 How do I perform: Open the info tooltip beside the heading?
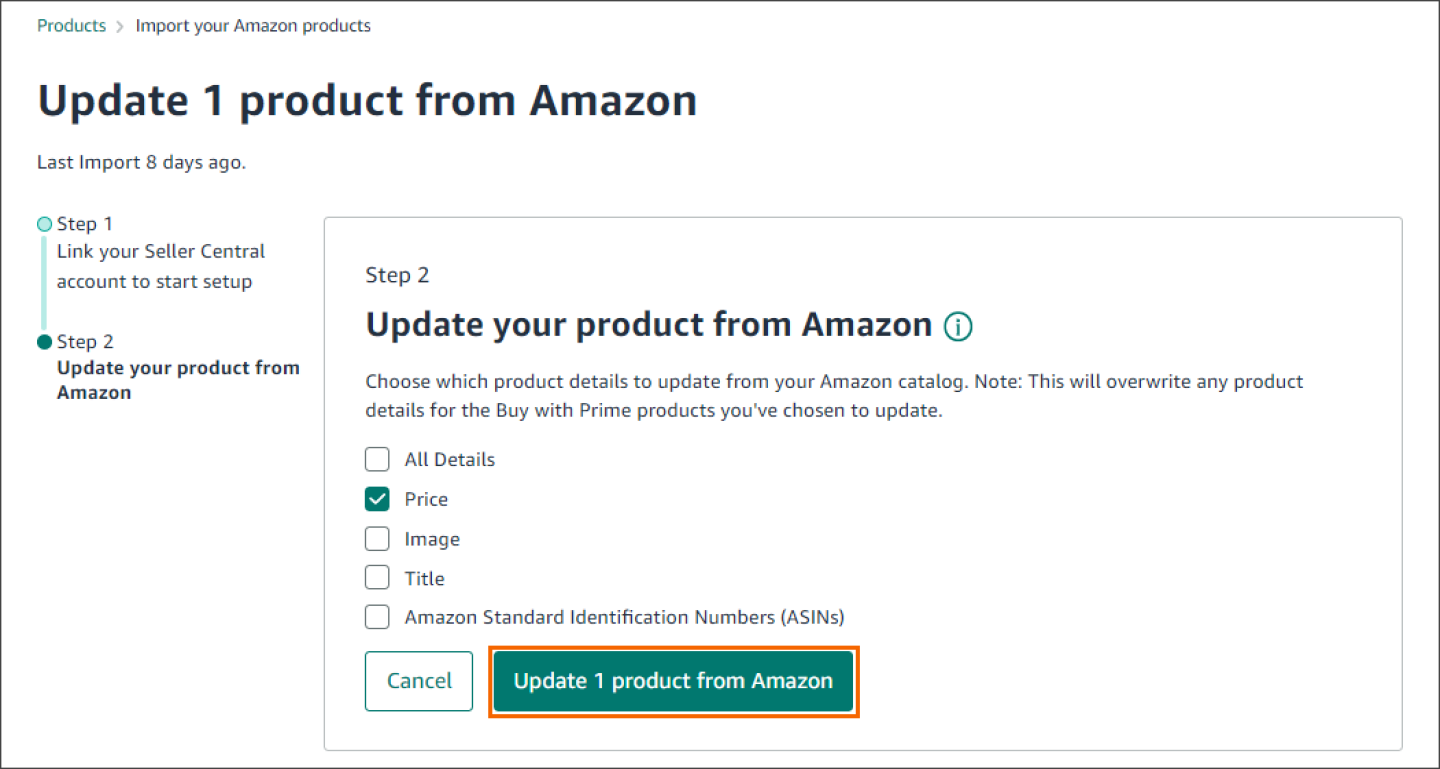point(957,326)
